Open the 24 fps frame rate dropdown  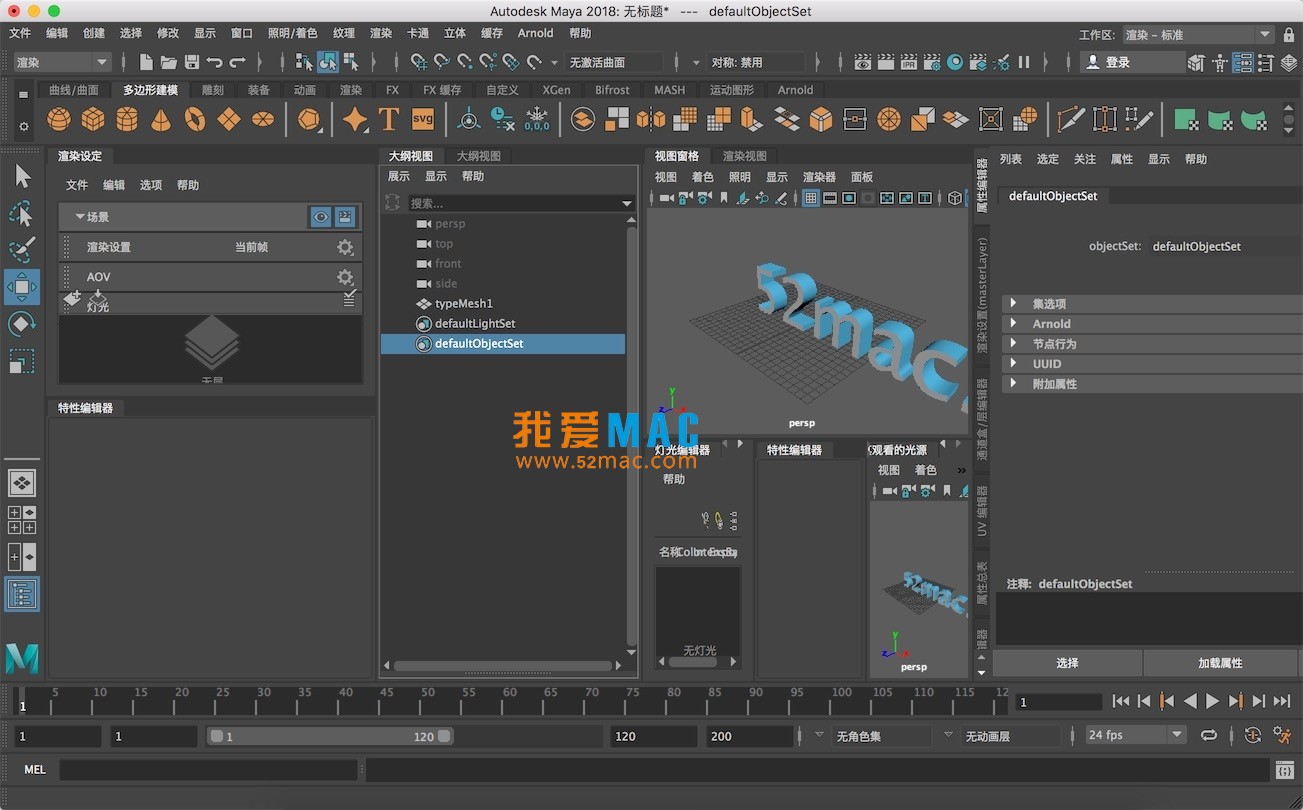point(1136,735)
